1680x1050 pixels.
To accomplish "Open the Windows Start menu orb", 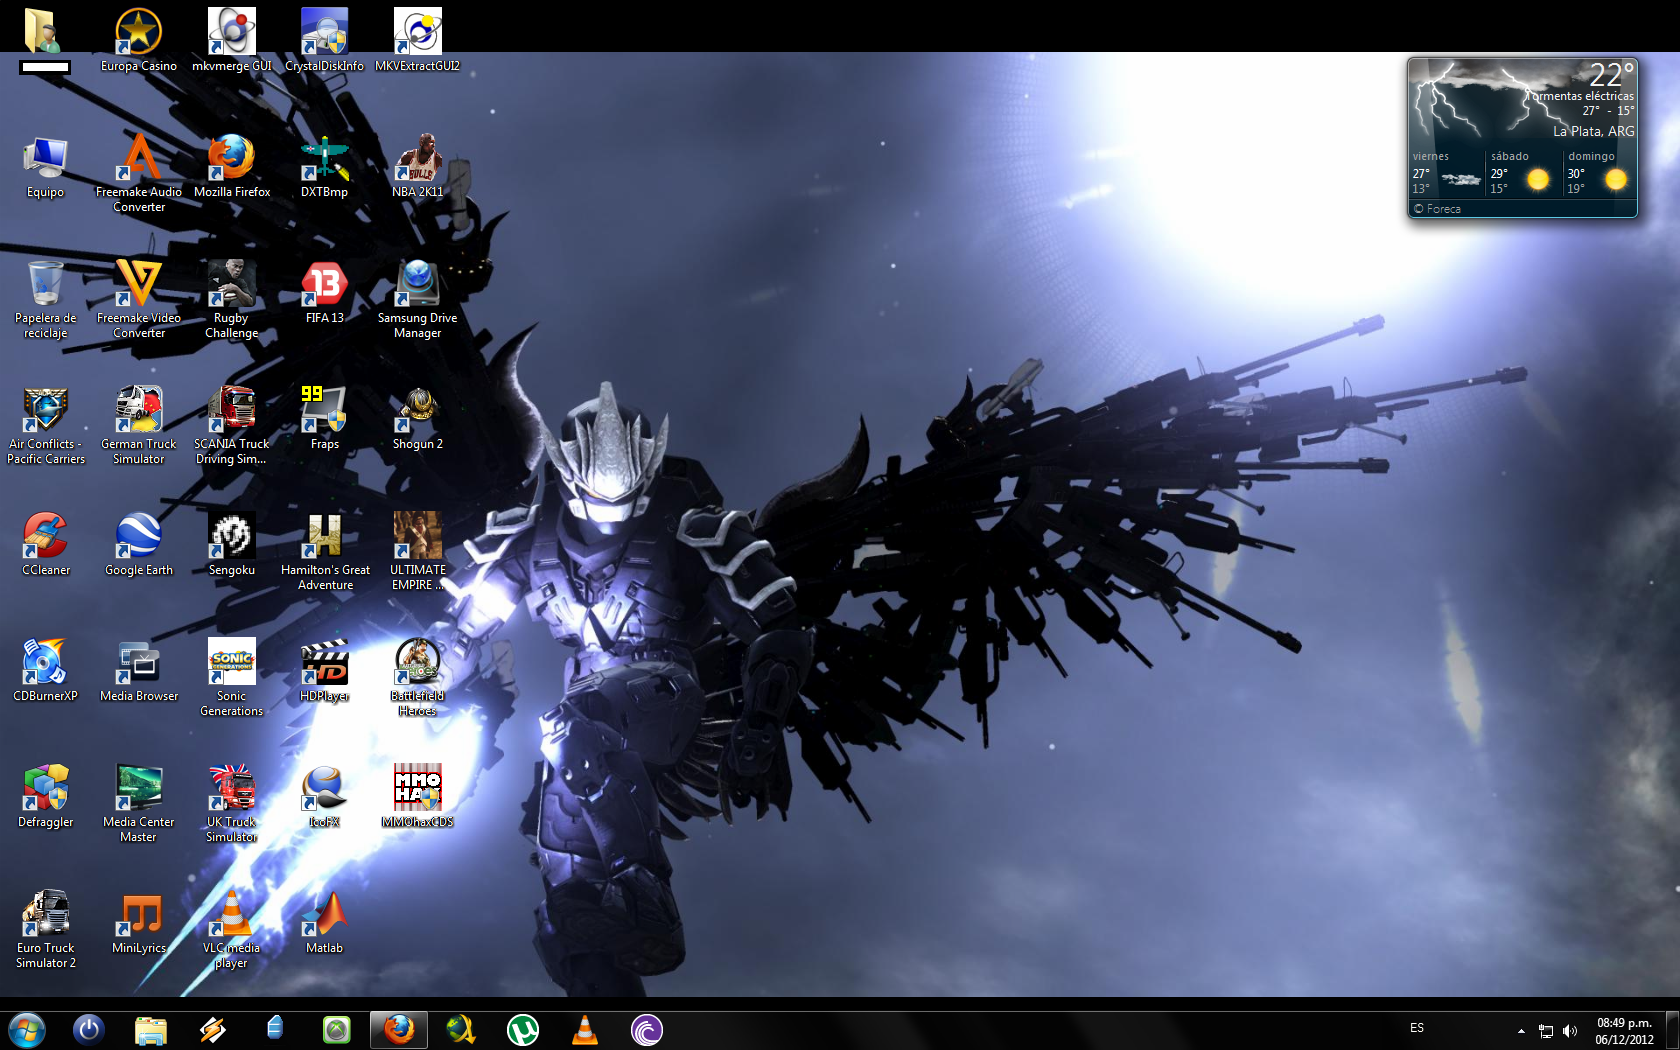I will coord(27,1030).
